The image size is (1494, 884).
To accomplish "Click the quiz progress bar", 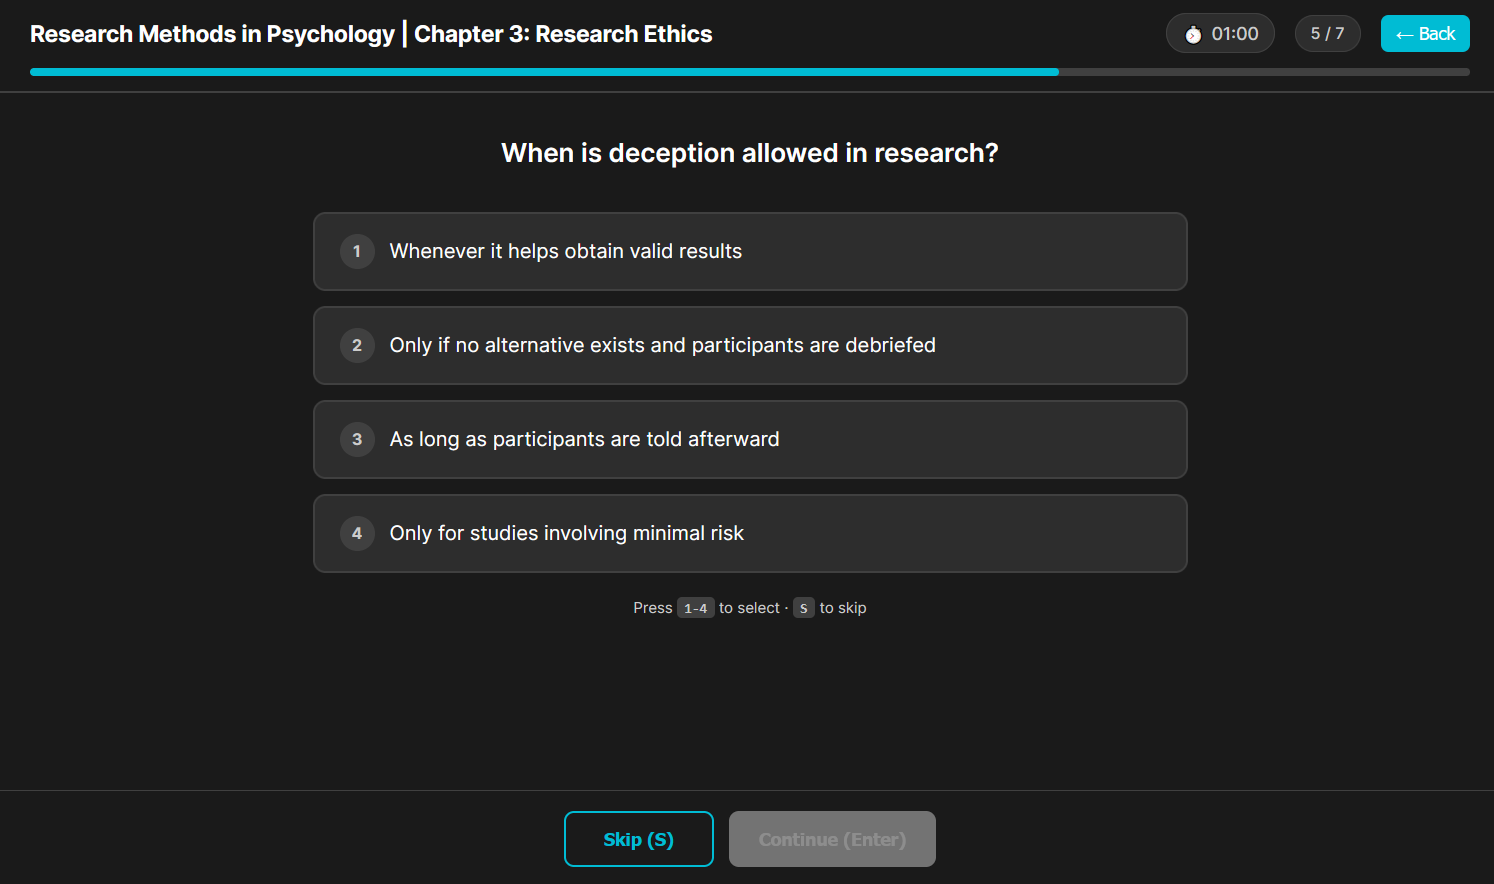I will [750, 72].
